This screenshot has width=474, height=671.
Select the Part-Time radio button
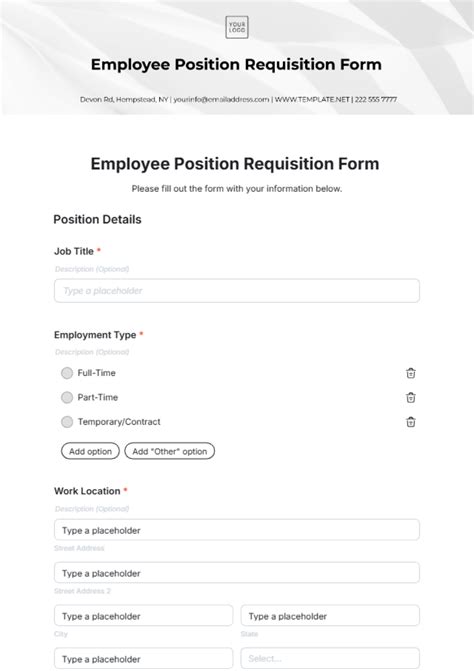67,398
